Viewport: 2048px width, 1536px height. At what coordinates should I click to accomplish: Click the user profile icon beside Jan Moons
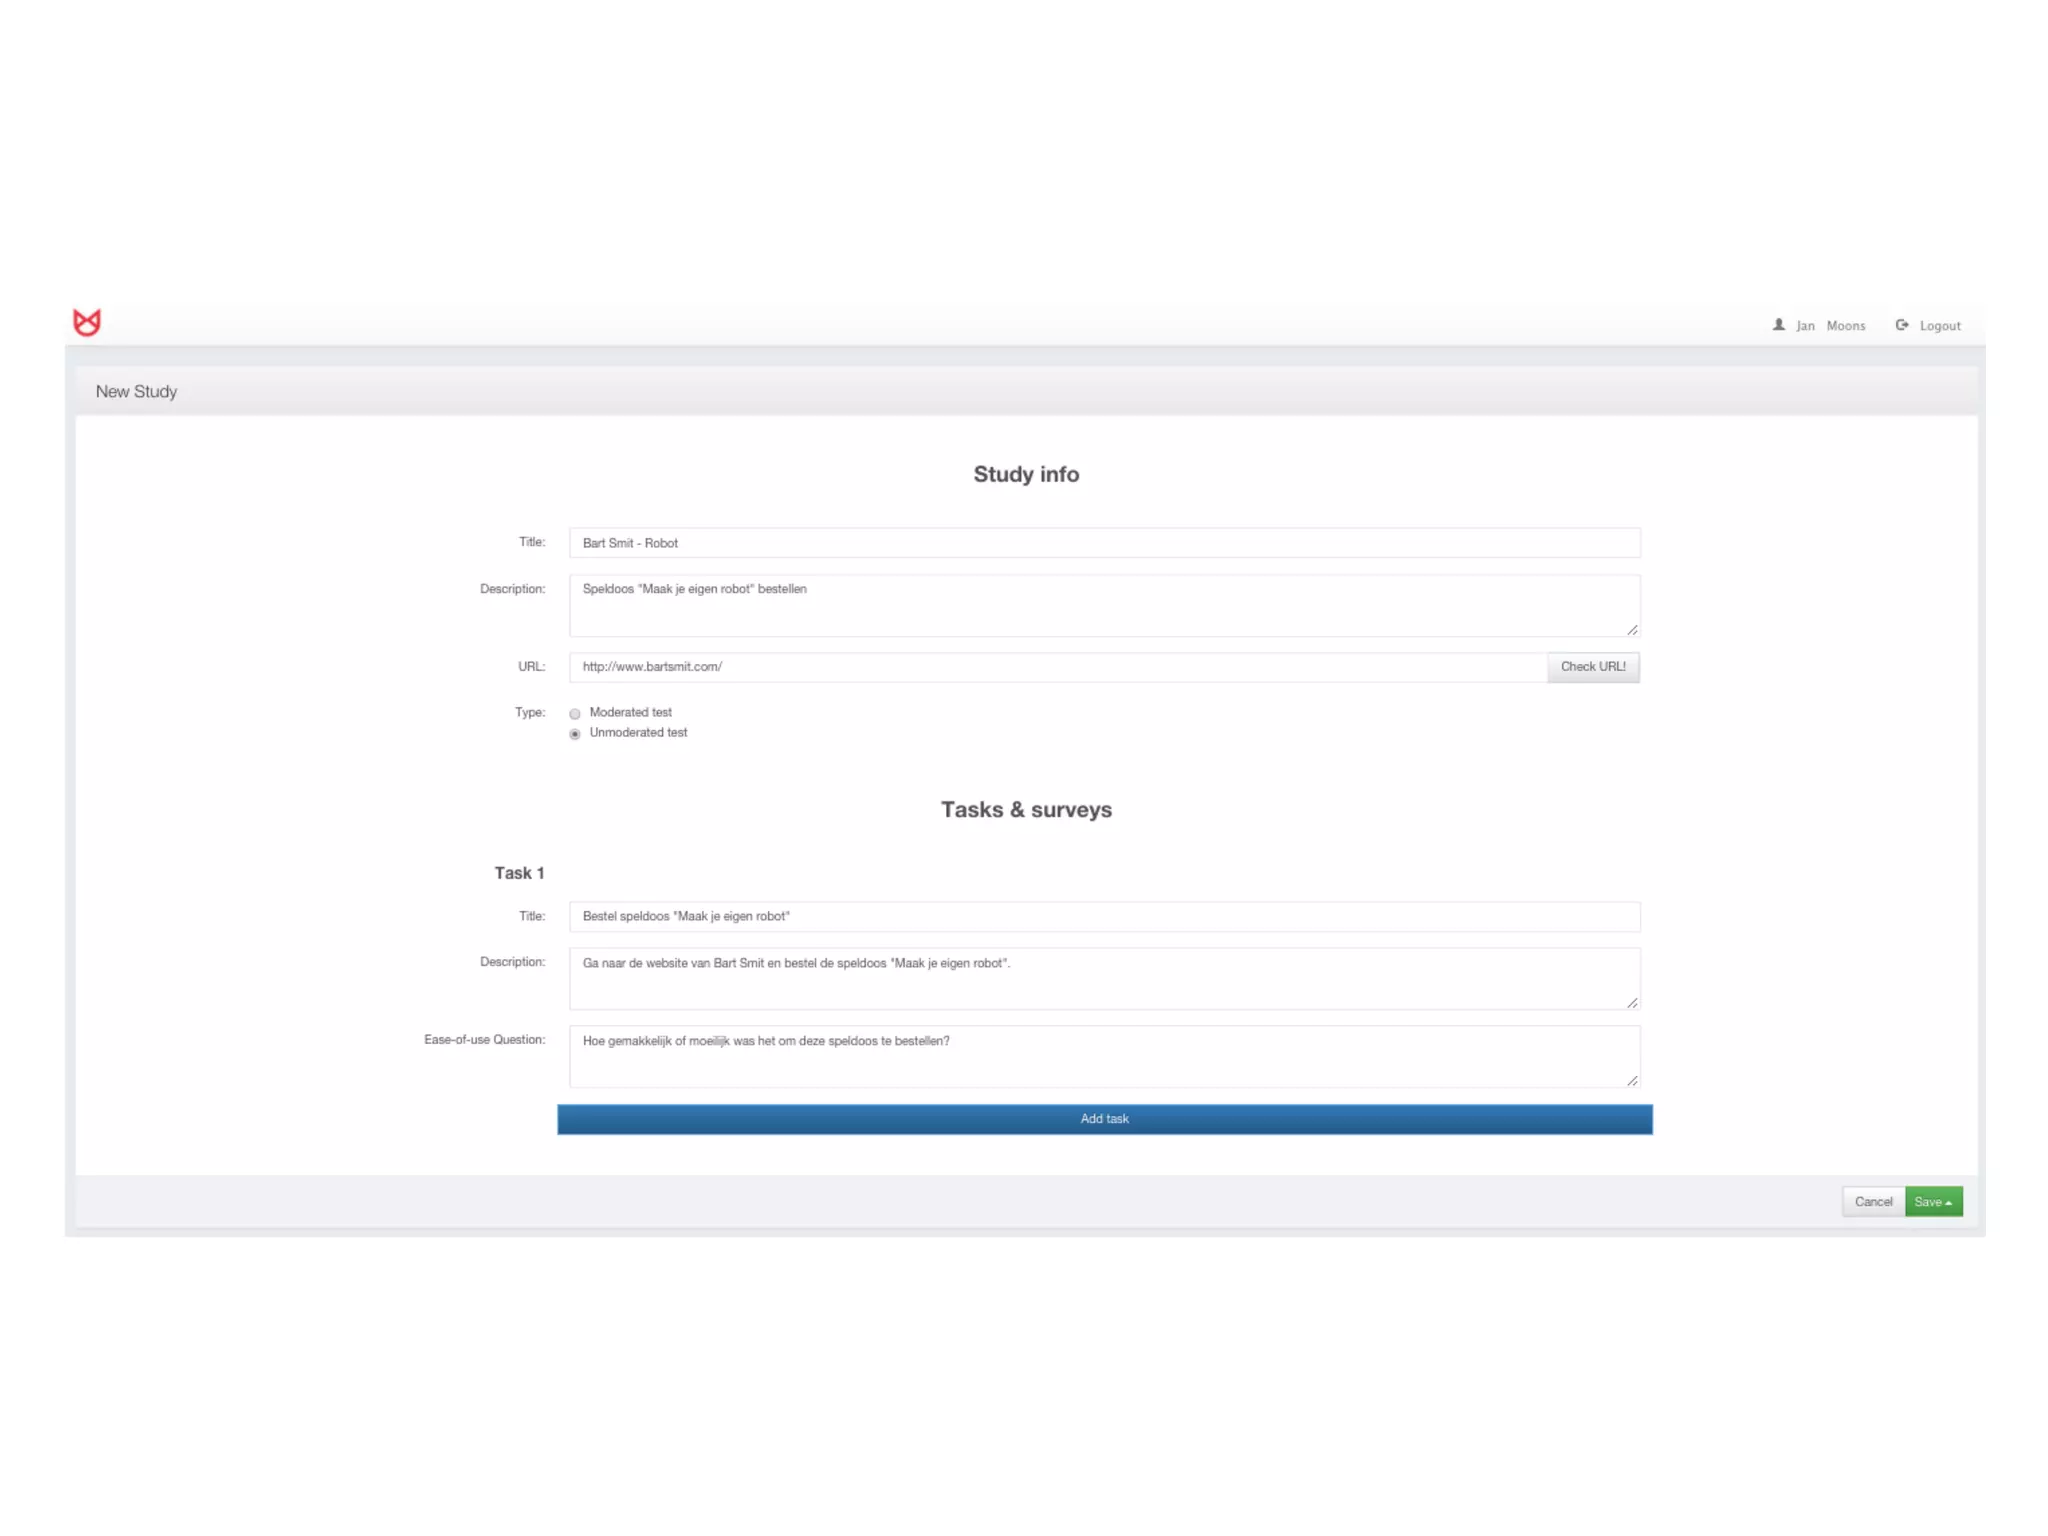(1779, 325)
